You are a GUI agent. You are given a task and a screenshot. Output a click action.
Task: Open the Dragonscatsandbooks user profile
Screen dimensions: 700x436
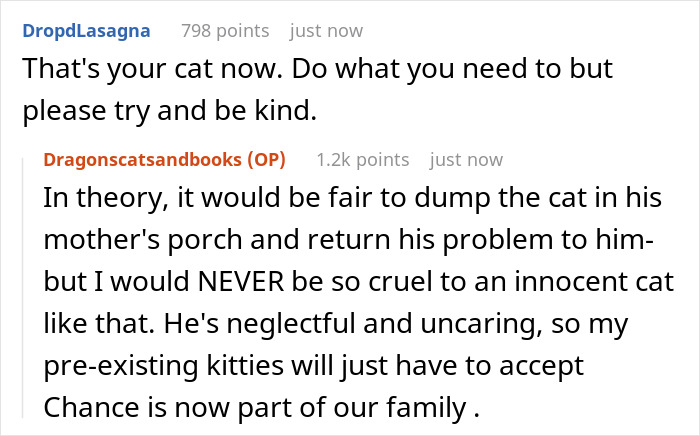(x=148, y=159)
